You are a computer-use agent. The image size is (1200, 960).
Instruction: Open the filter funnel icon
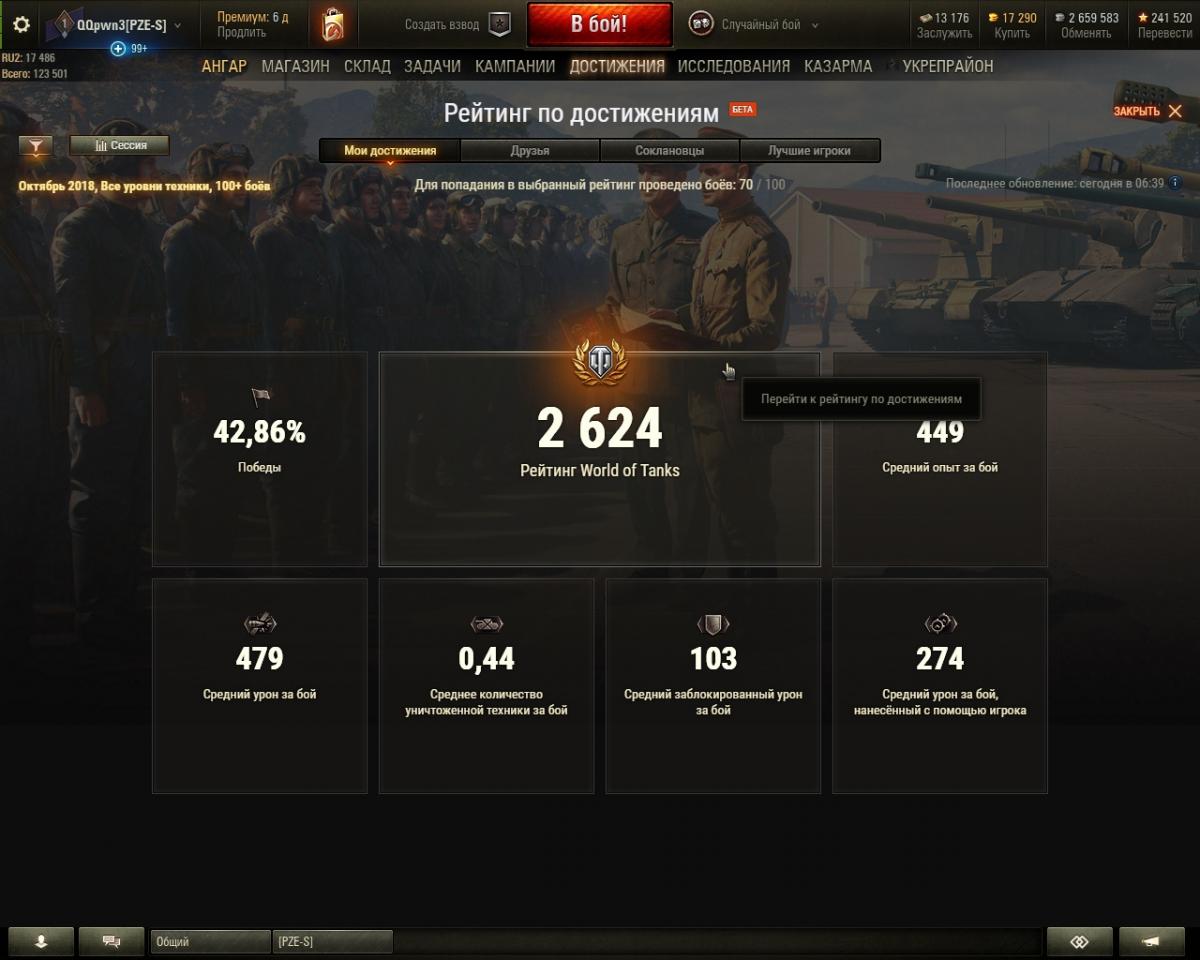(36, 146)
